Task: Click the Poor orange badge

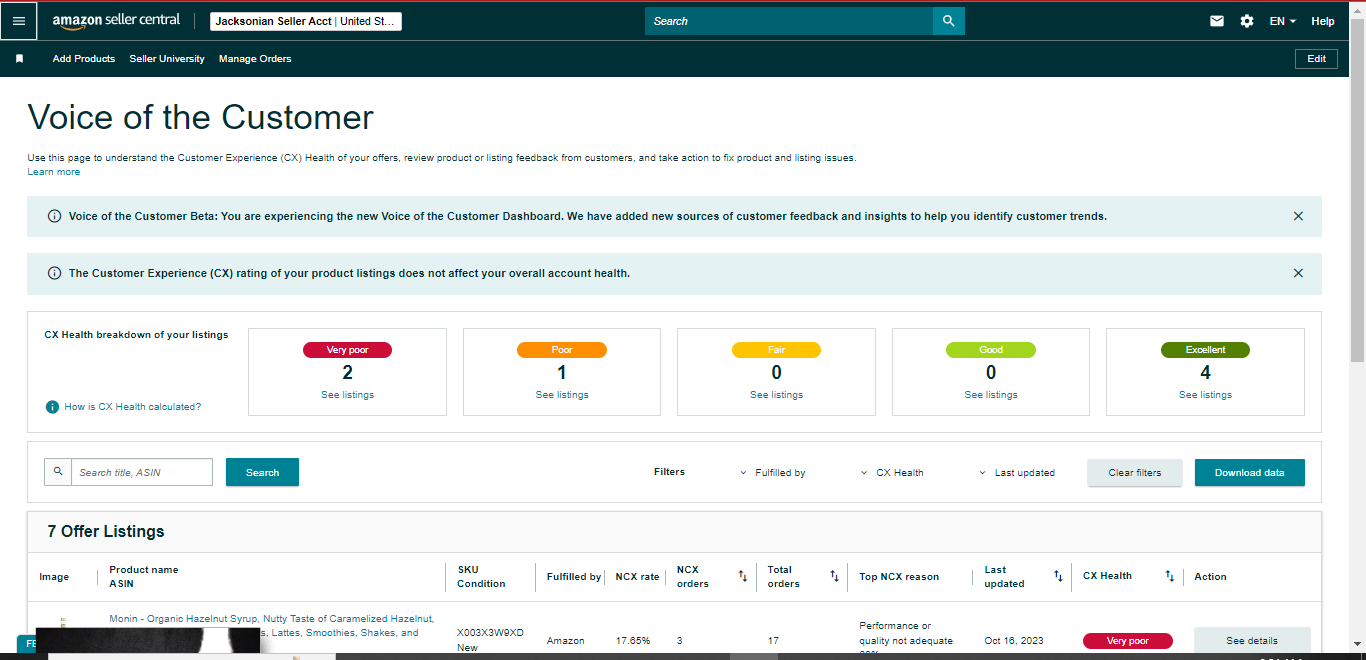Action: tap(562, 350)
